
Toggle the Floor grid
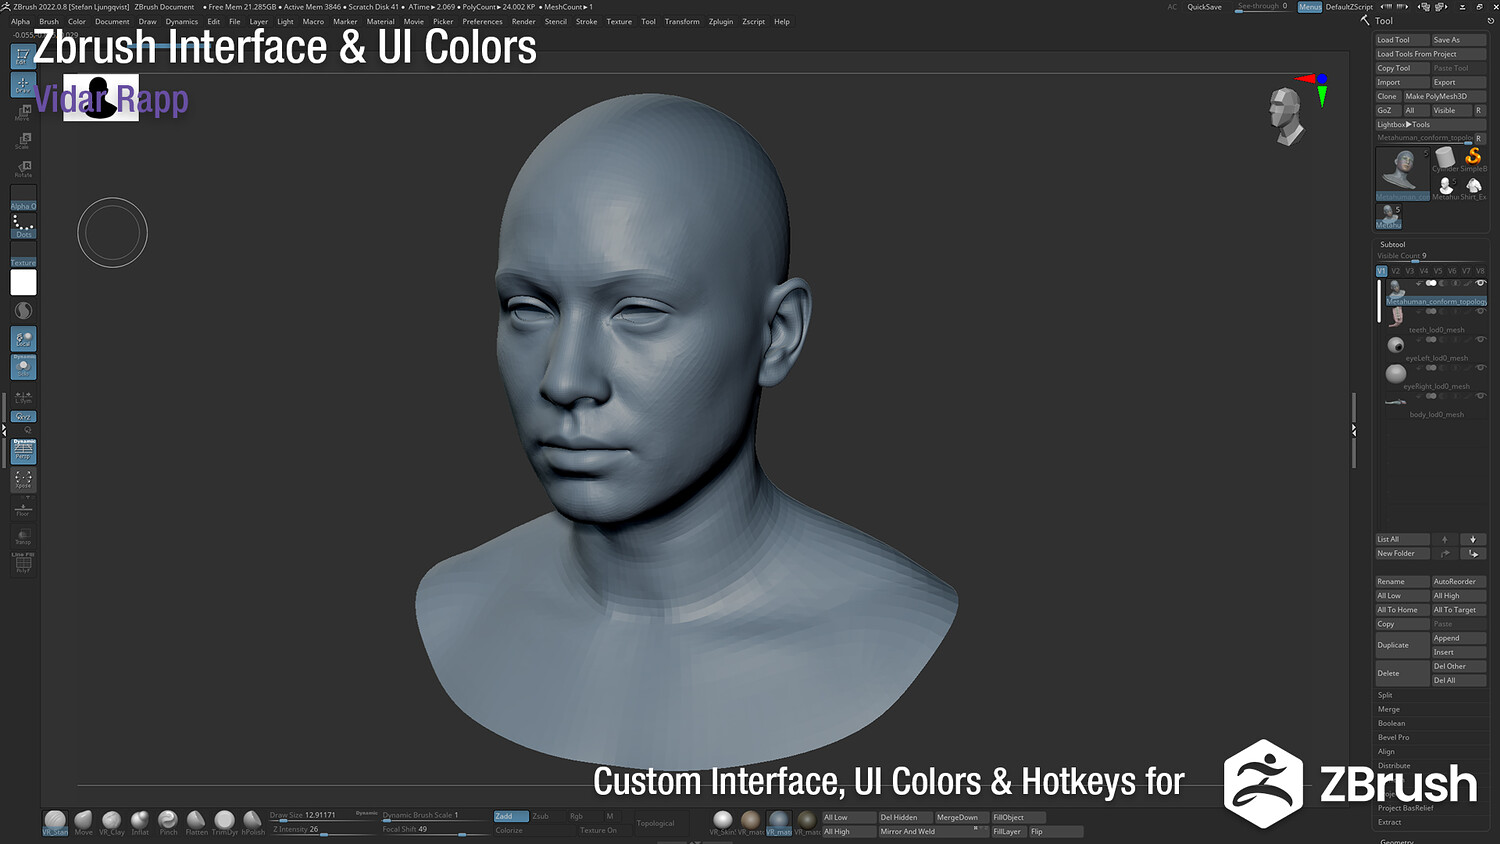pos(23,508)
